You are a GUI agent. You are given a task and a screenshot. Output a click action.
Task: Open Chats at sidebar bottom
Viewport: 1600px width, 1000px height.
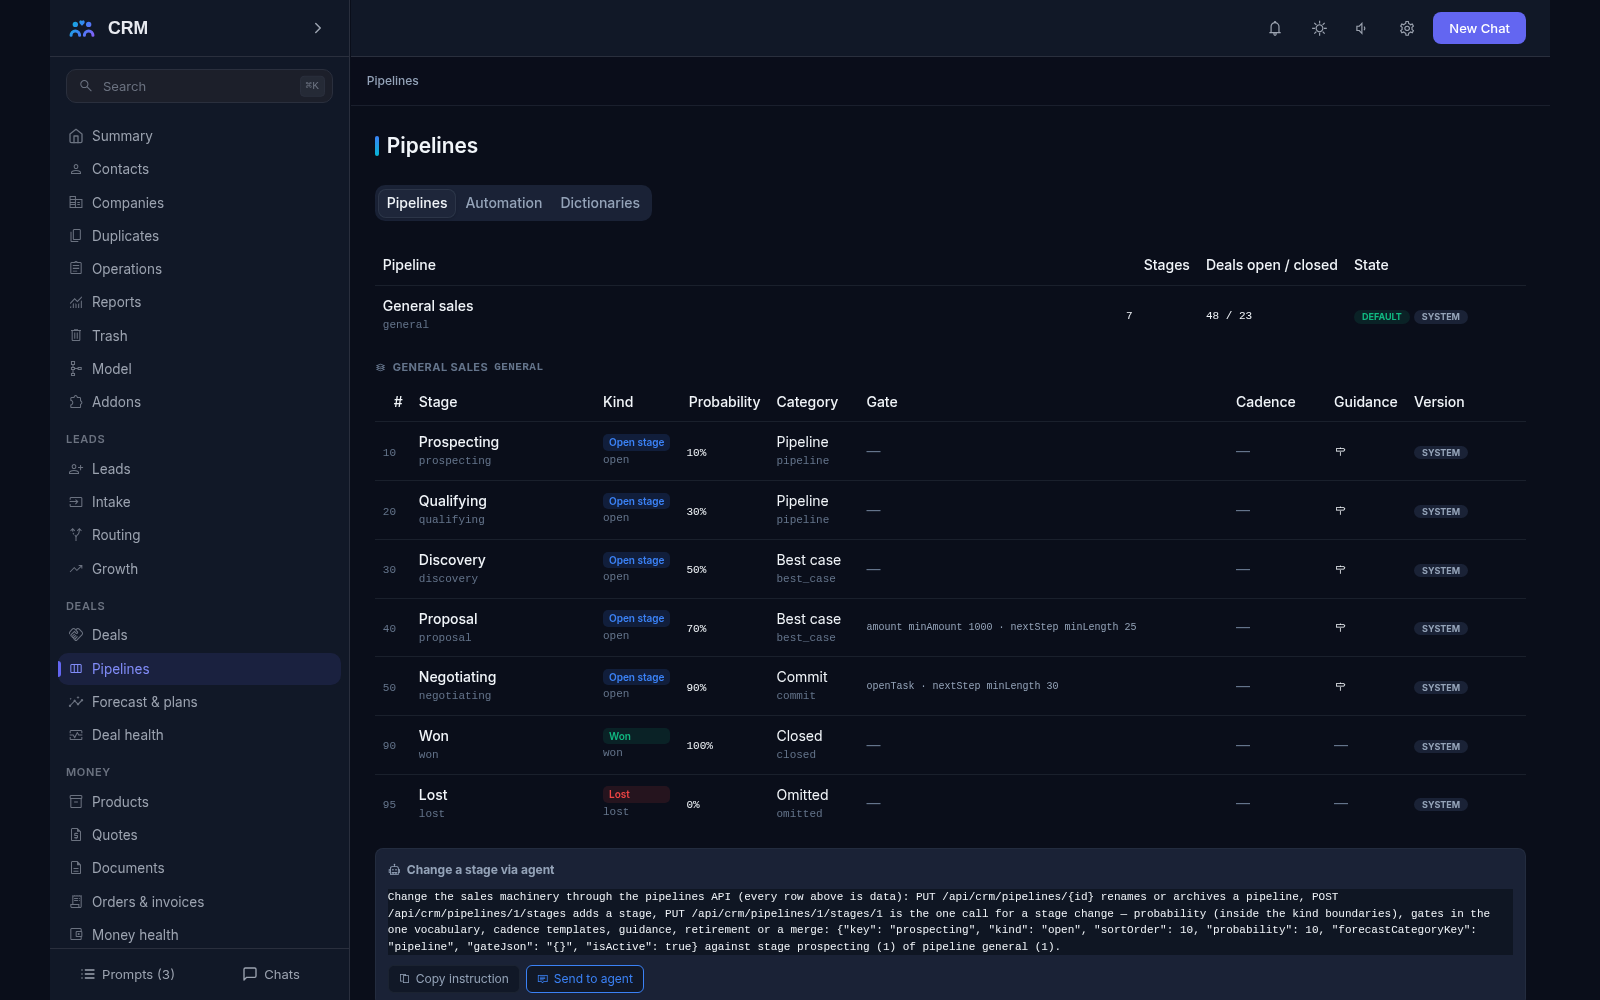pyautogui.click(x=271, y=974)
